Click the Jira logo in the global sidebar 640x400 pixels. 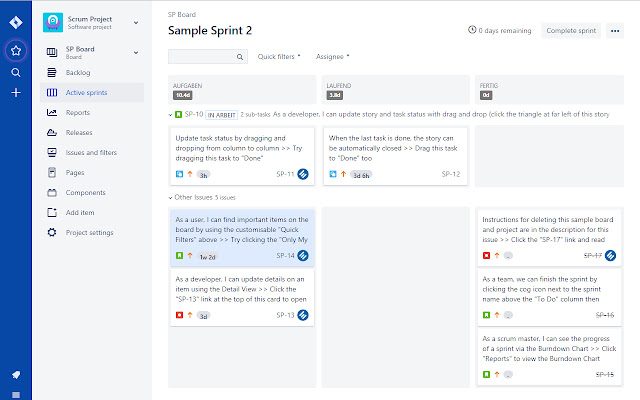(15, 20)
